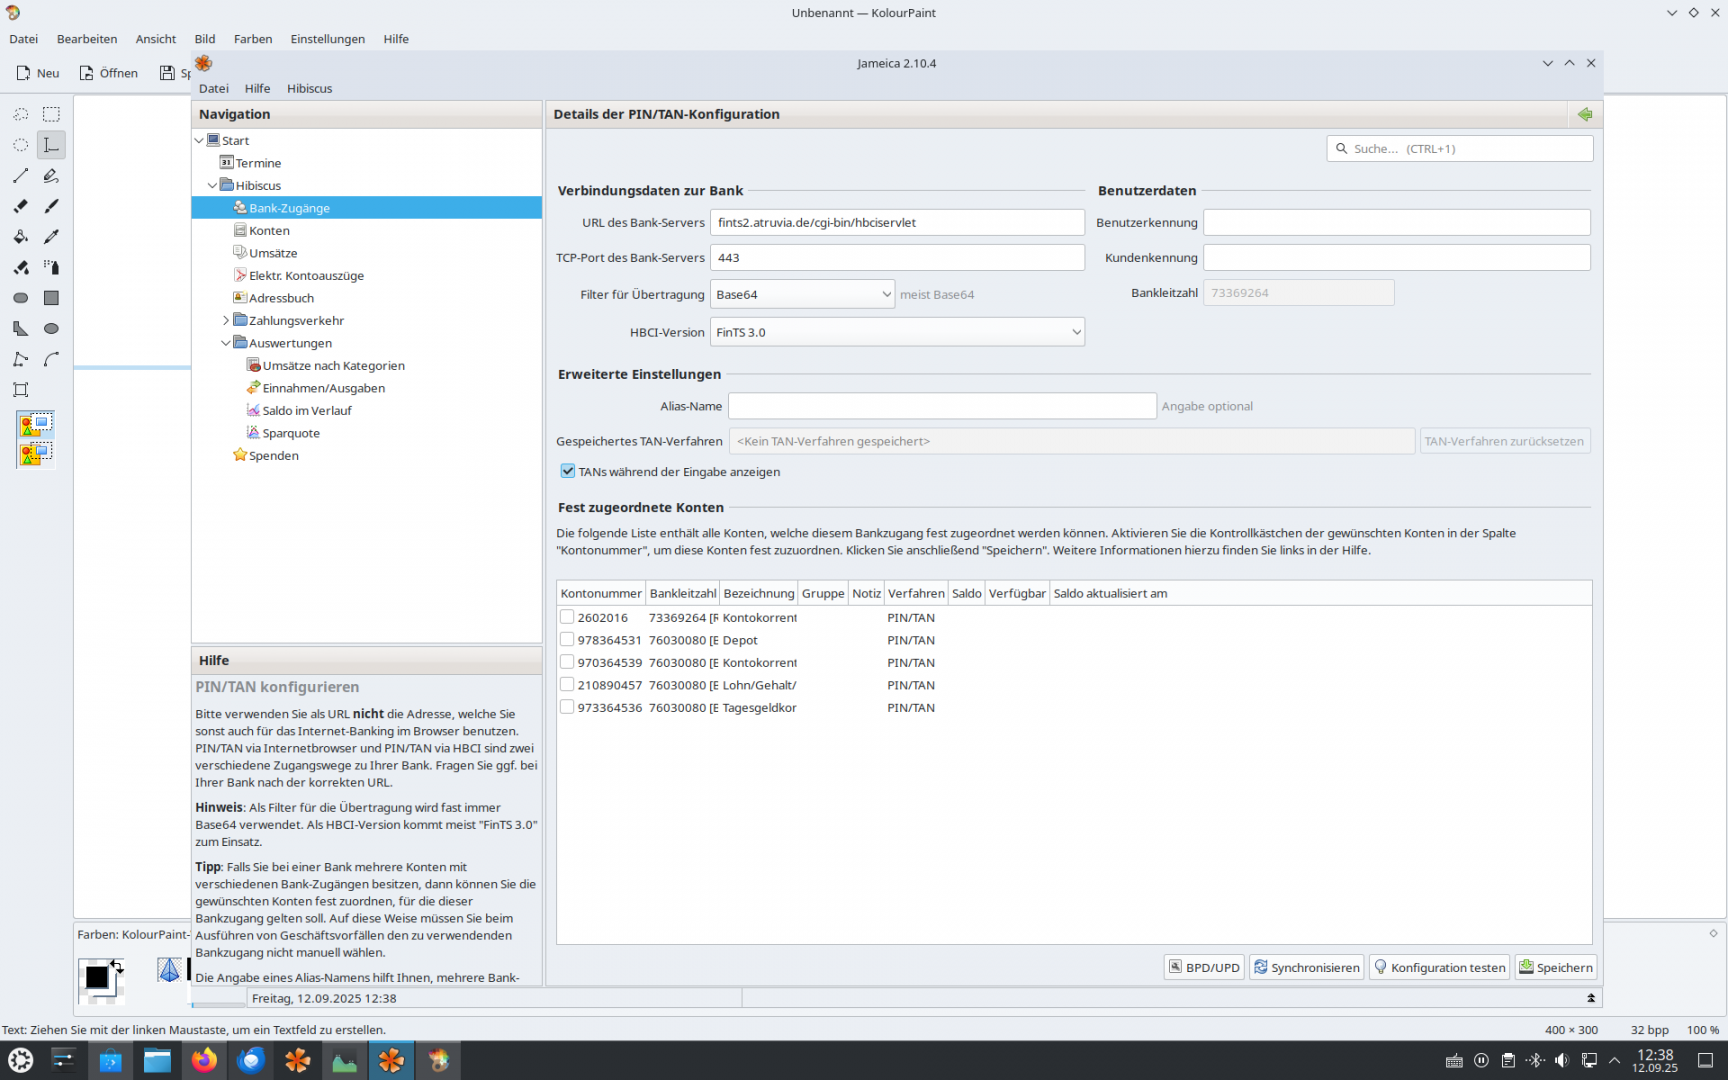Open the file manager from the taskbar
Screen dimensions: 1728x1080
(157, 1060)
